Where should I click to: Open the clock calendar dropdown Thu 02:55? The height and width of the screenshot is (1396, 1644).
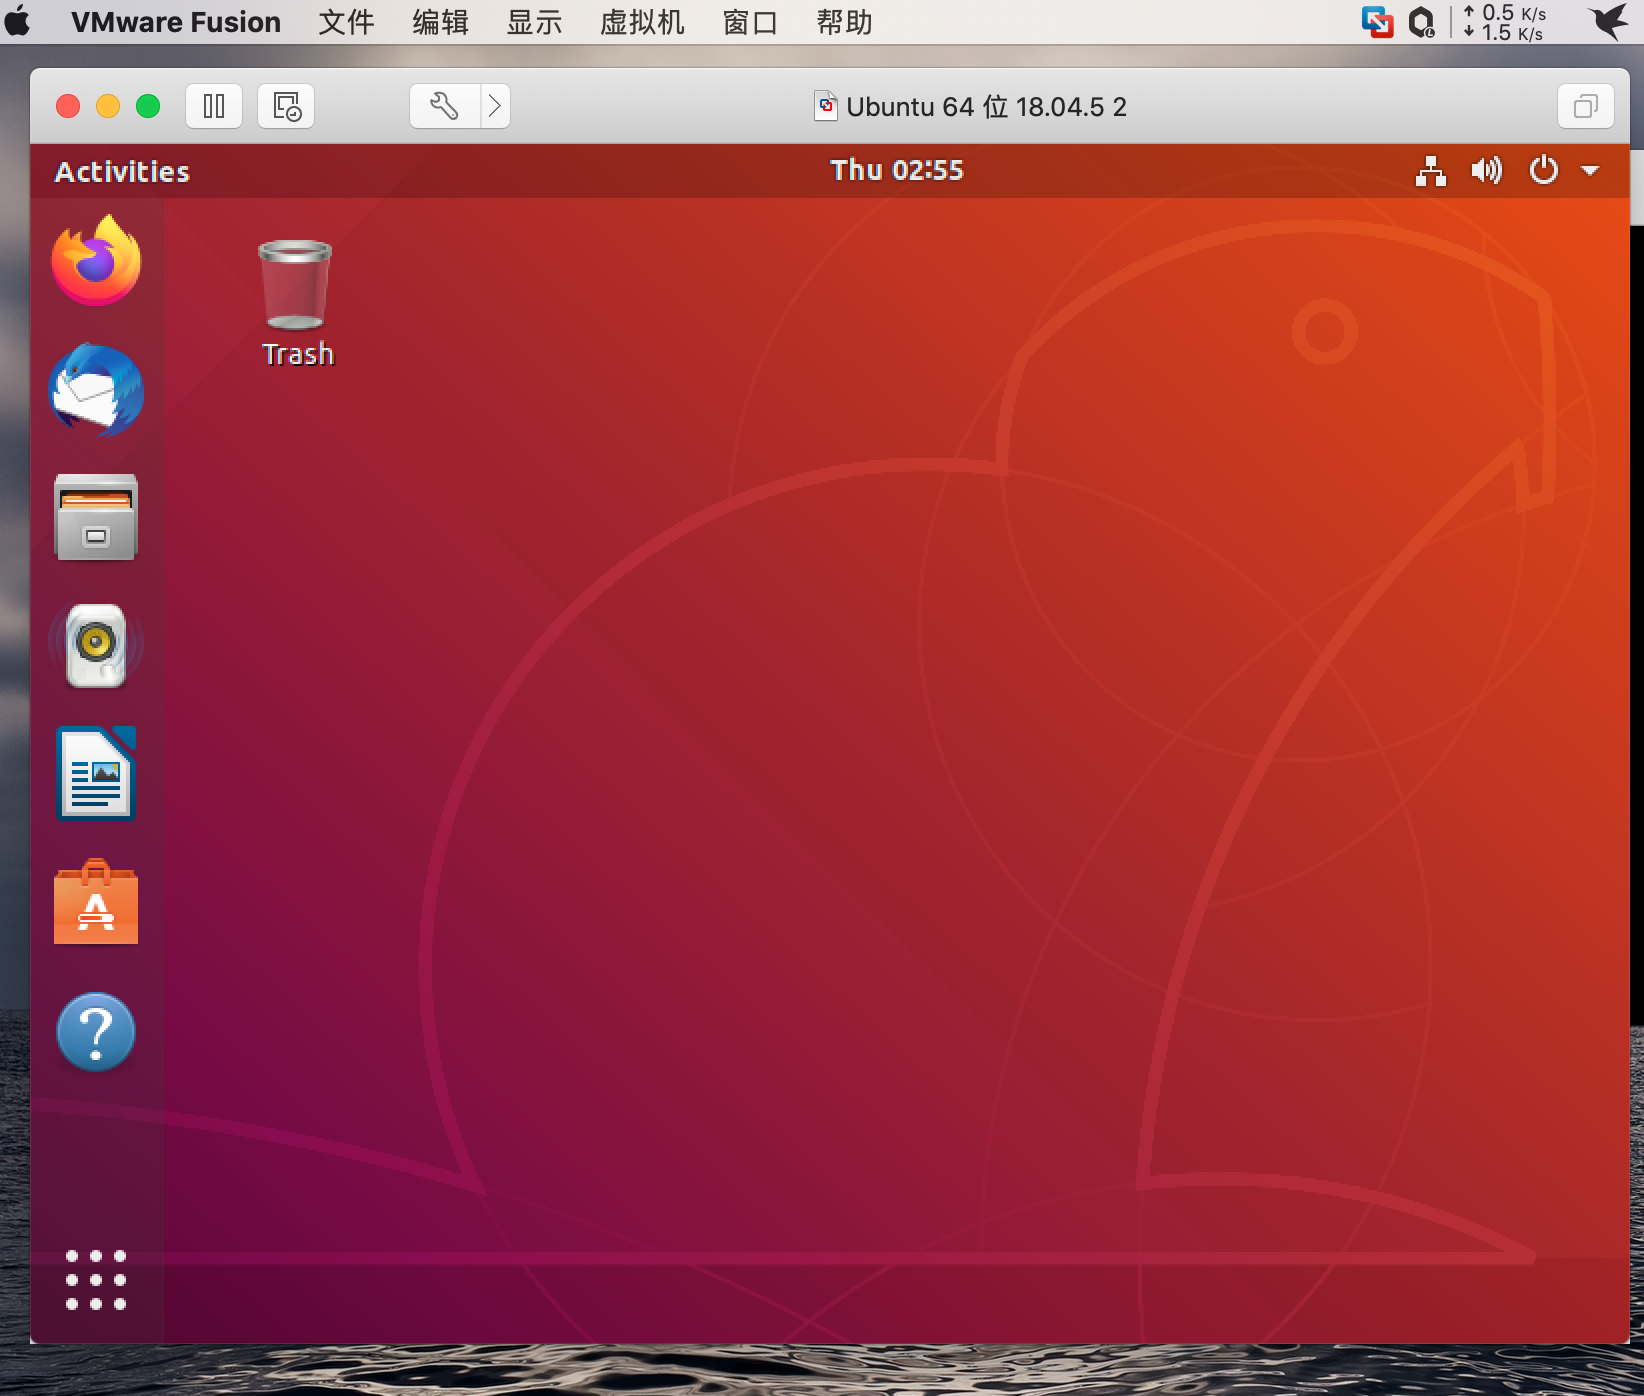897,171
